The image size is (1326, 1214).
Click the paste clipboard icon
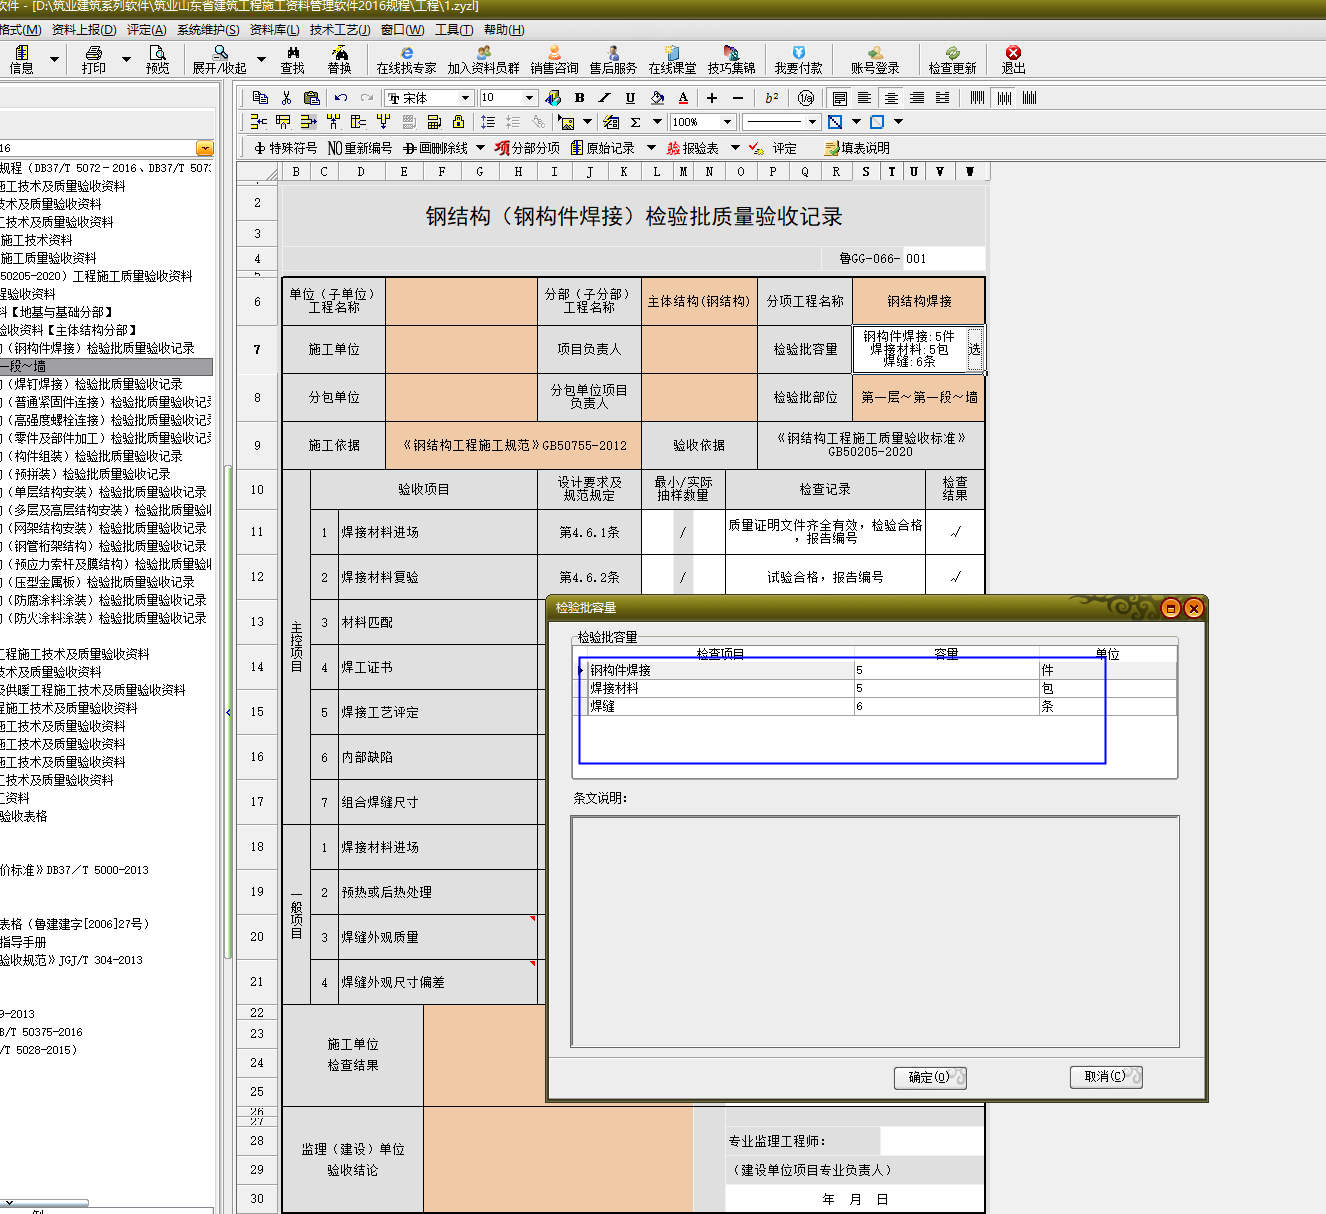(312, 97)
